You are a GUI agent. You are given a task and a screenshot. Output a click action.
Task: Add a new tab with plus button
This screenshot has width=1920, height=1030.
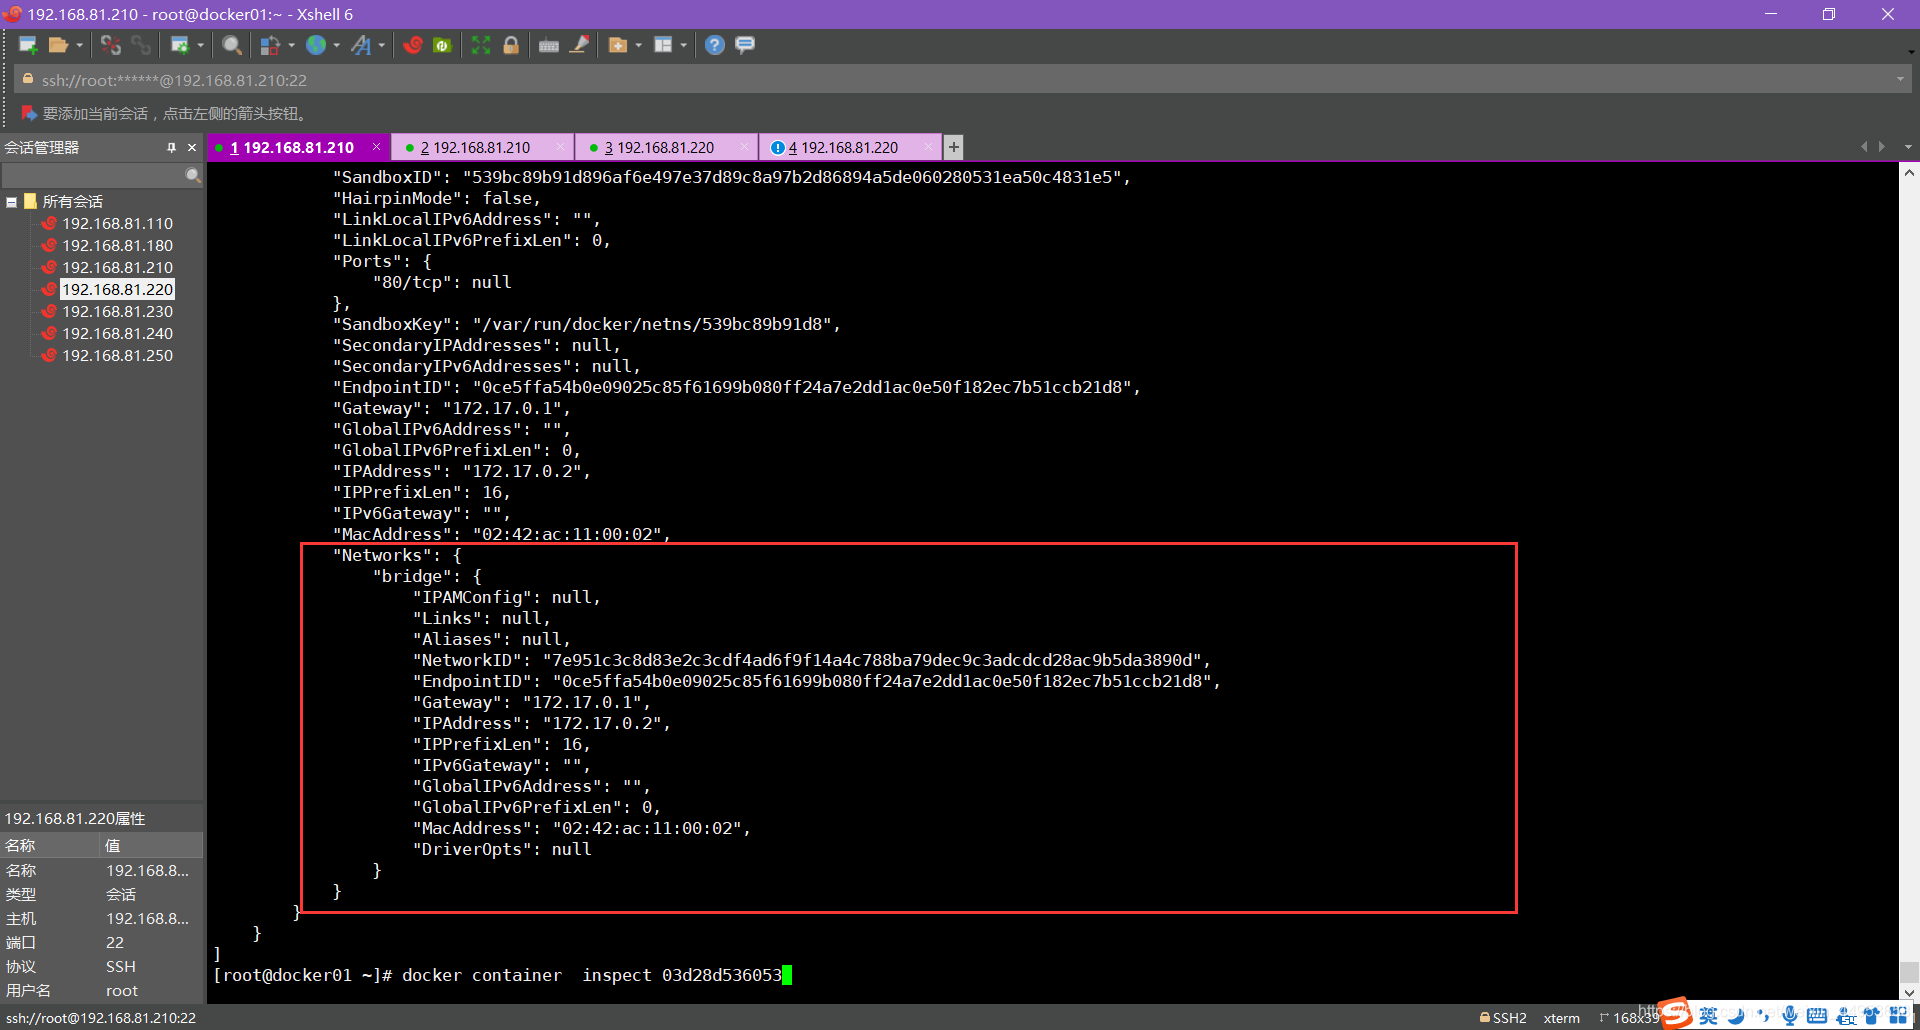[x=954, y=147]
